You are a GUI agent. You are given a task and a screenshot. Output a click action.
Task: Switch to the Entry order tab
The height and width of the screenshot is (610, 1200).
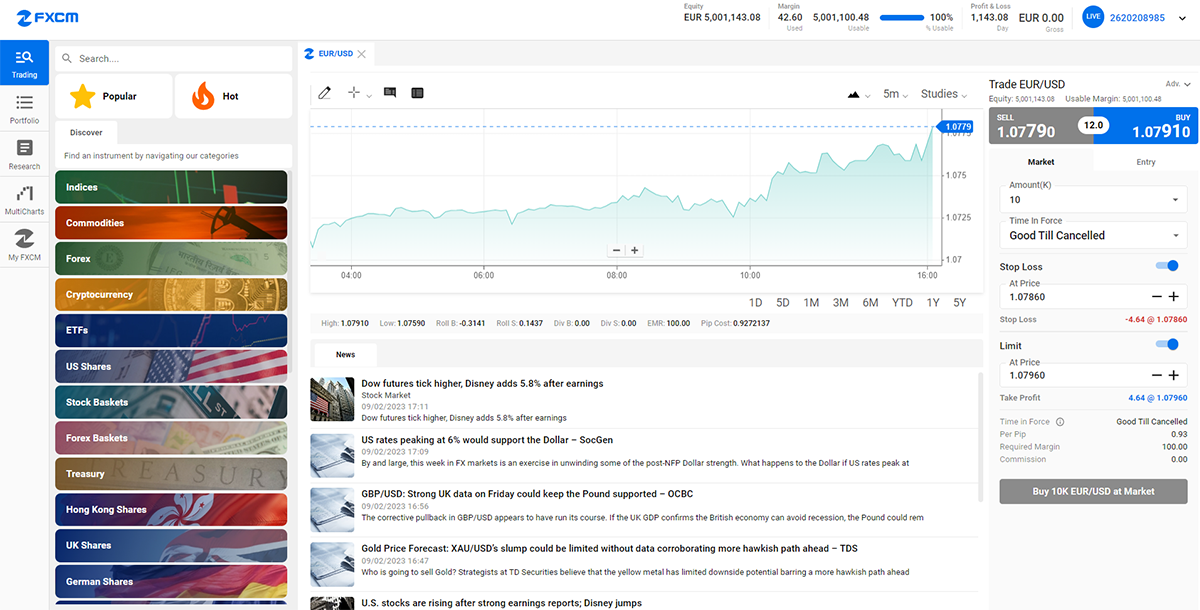[1145, 162]
